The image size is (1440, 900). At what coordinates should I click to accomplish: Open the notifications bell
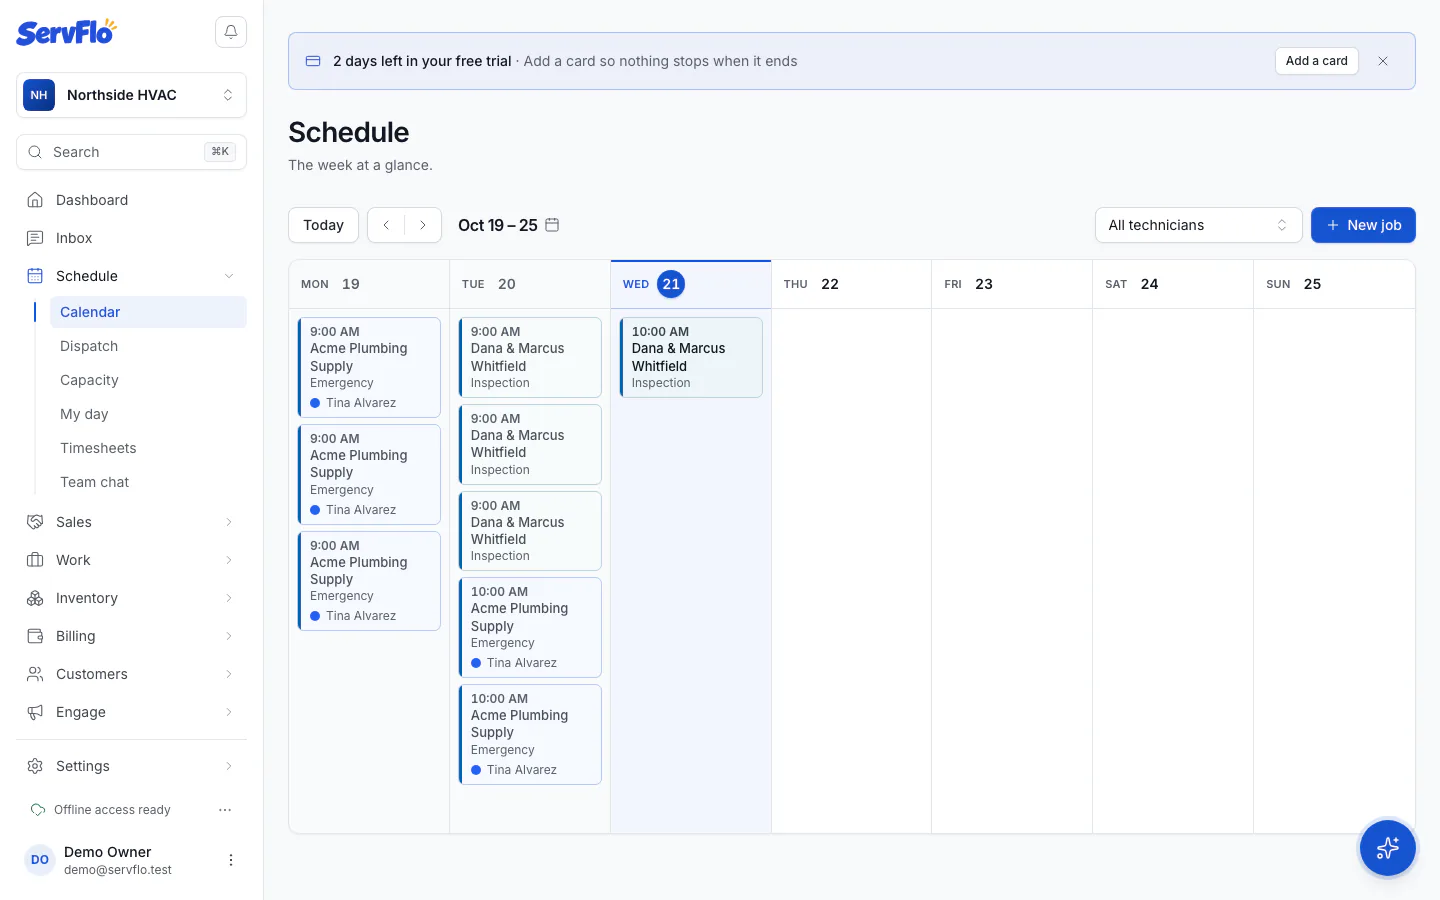coord(231,32)
